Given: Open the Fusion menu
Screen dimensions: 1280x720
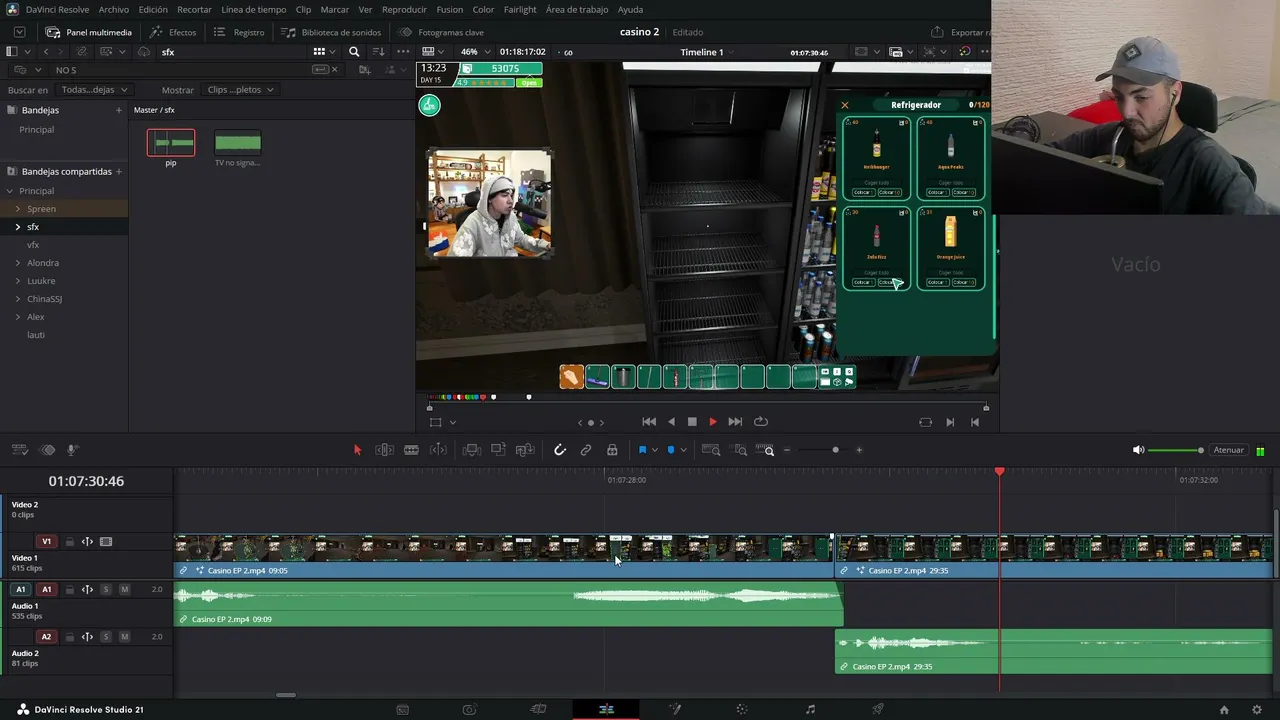Looking at the screenshot, I should point(450,9).
